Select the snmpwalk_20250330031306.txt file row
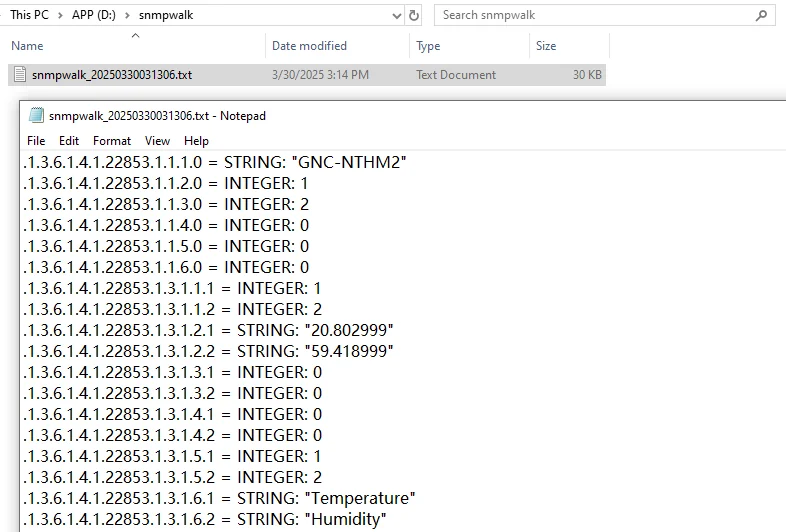Image resolution: width=786 pixels, height=532 pixels. (x=307, y=75)
